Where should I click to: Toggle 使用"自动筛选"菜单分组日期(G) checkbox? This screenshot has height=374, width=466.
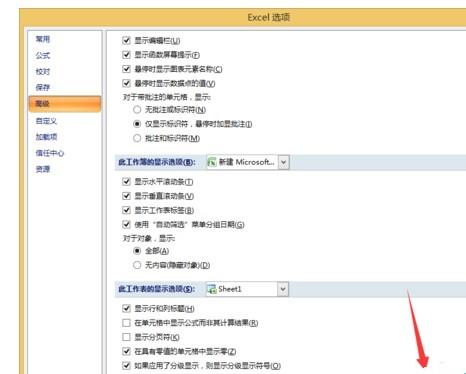126,225
